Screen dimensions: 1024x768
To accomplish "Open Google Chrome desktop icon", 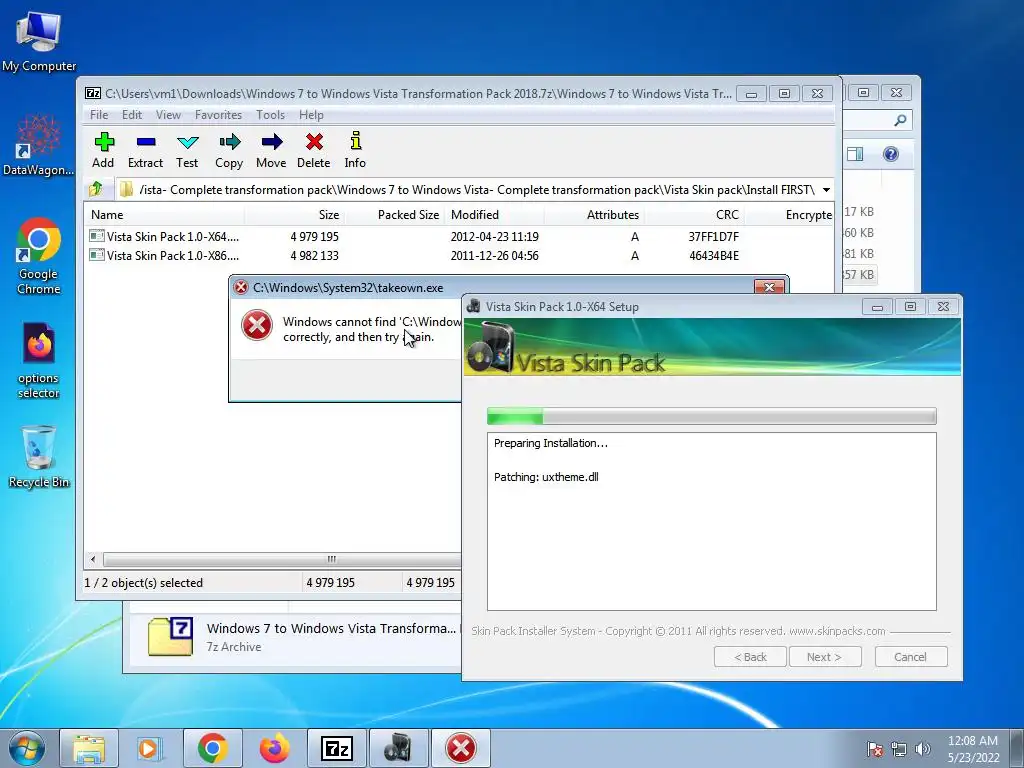I will [39, 256].
